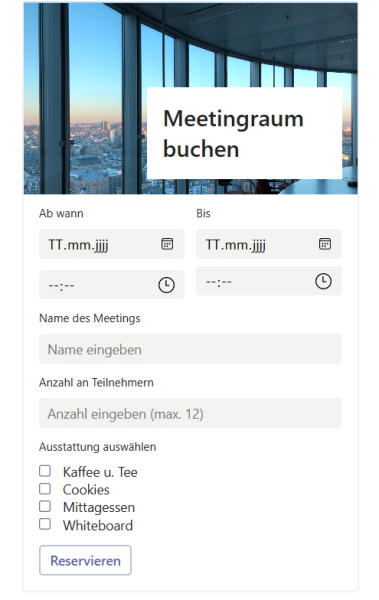The height and width of the screenshot is (600, 379).
Task: Select the Bis time field
Action: point(269,281)
